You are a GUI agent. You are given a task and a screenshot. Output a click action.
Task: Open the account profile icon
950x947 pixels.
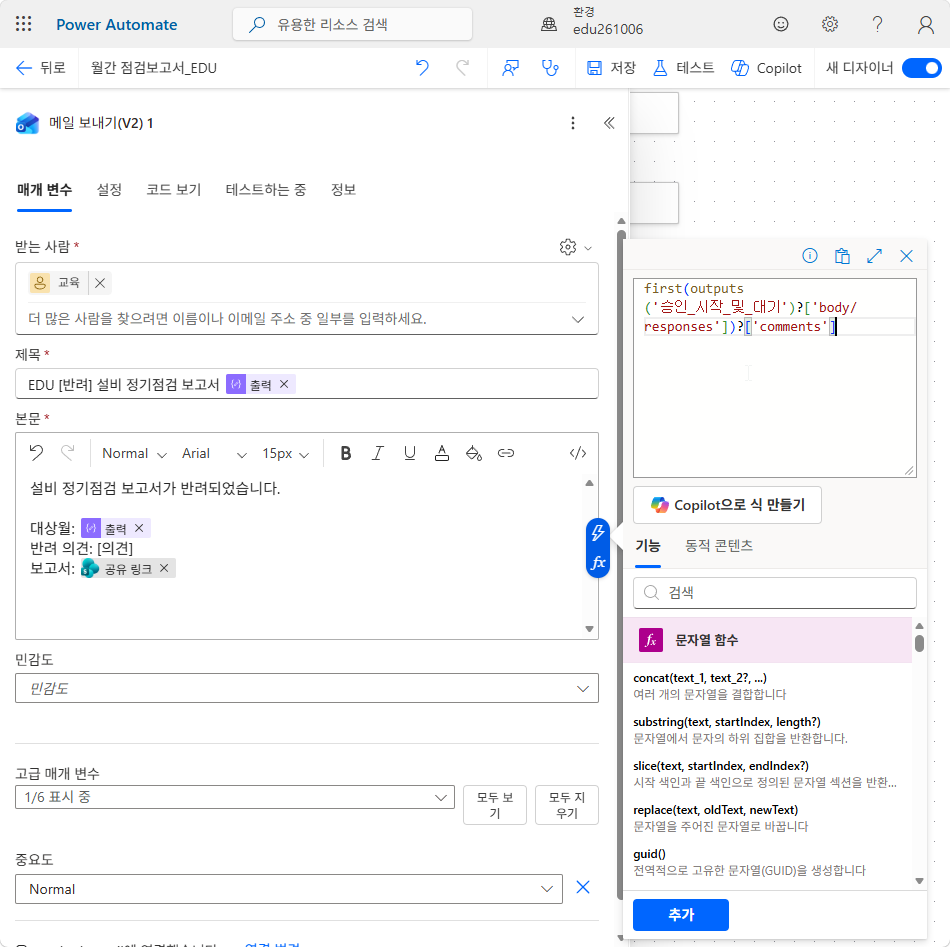coord(925,24)
